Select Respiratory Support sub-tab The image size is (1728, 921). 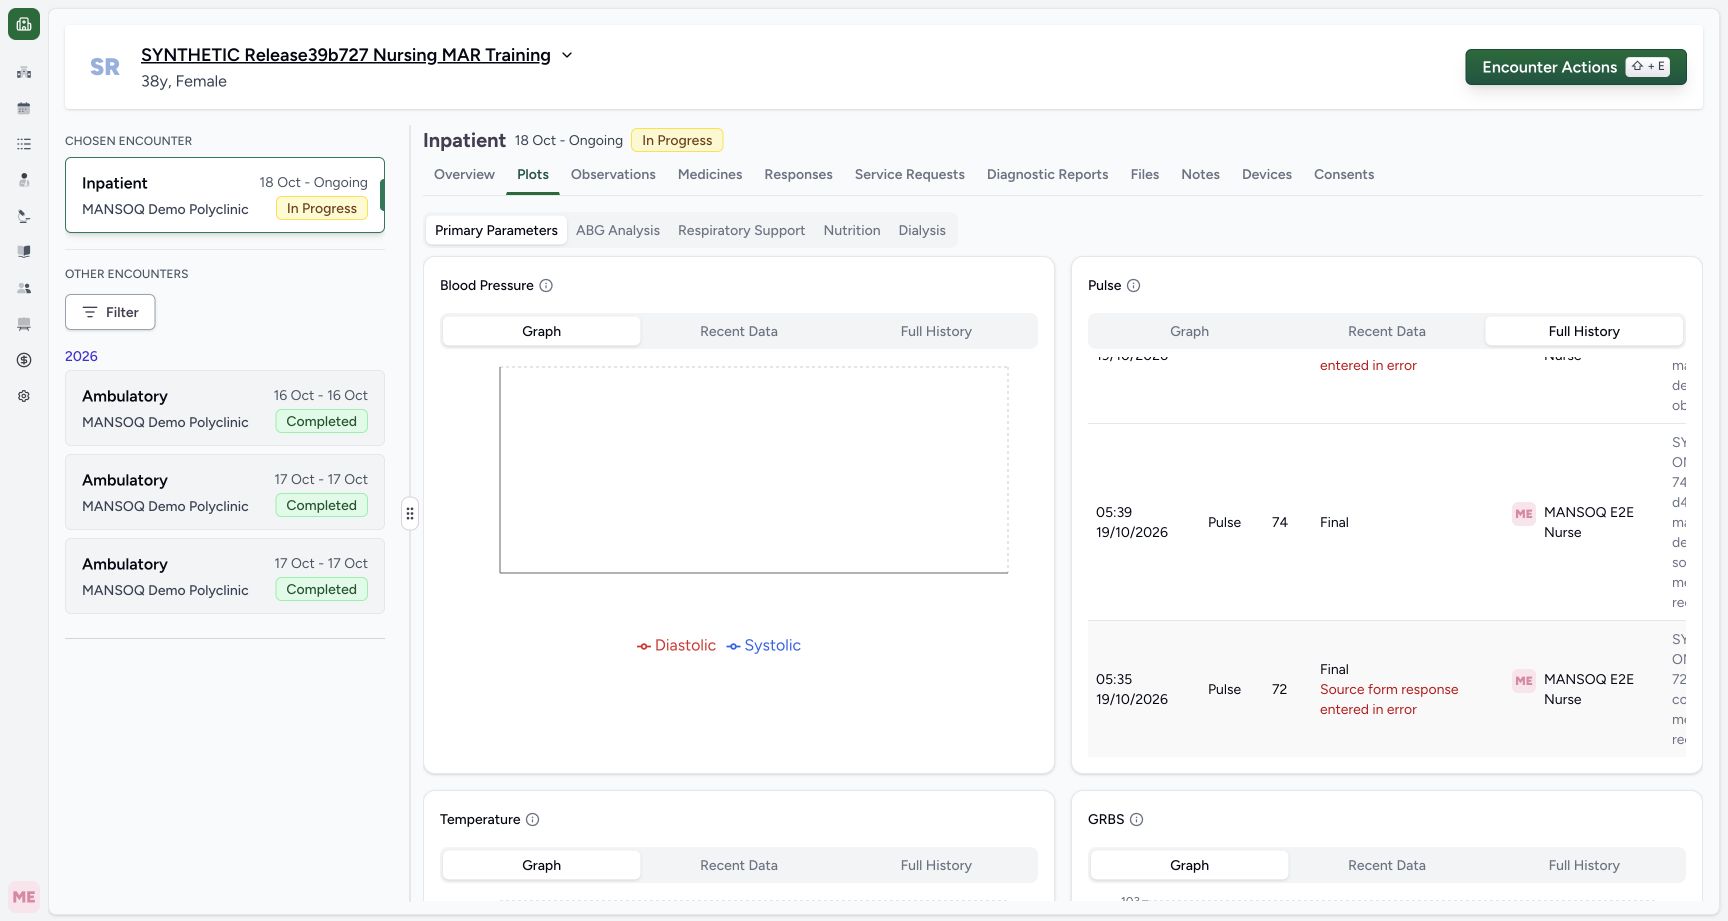(x=741, y=230)
